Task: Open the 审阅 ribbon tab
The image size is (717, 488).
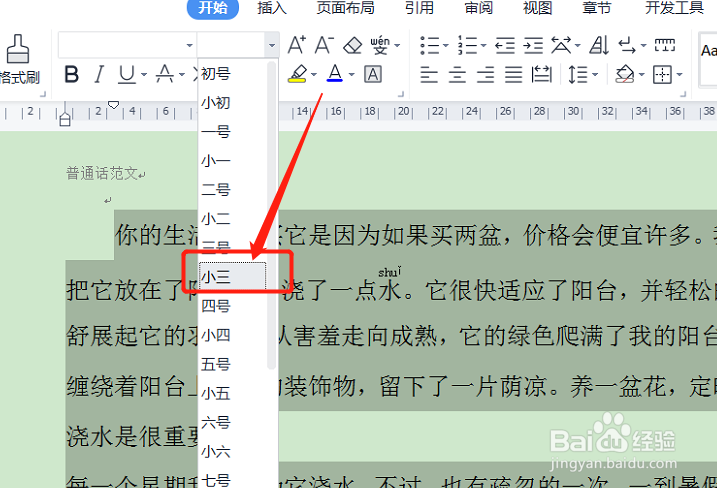Action: pyautogui.click(x=478, y=8)
